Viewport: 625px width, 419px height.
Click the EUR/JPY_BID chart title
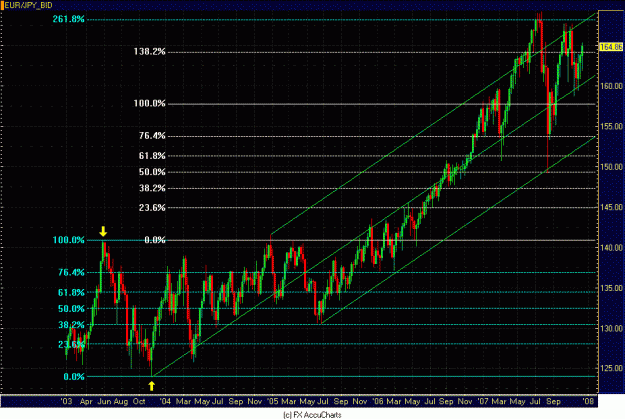(x=28, y=5)
